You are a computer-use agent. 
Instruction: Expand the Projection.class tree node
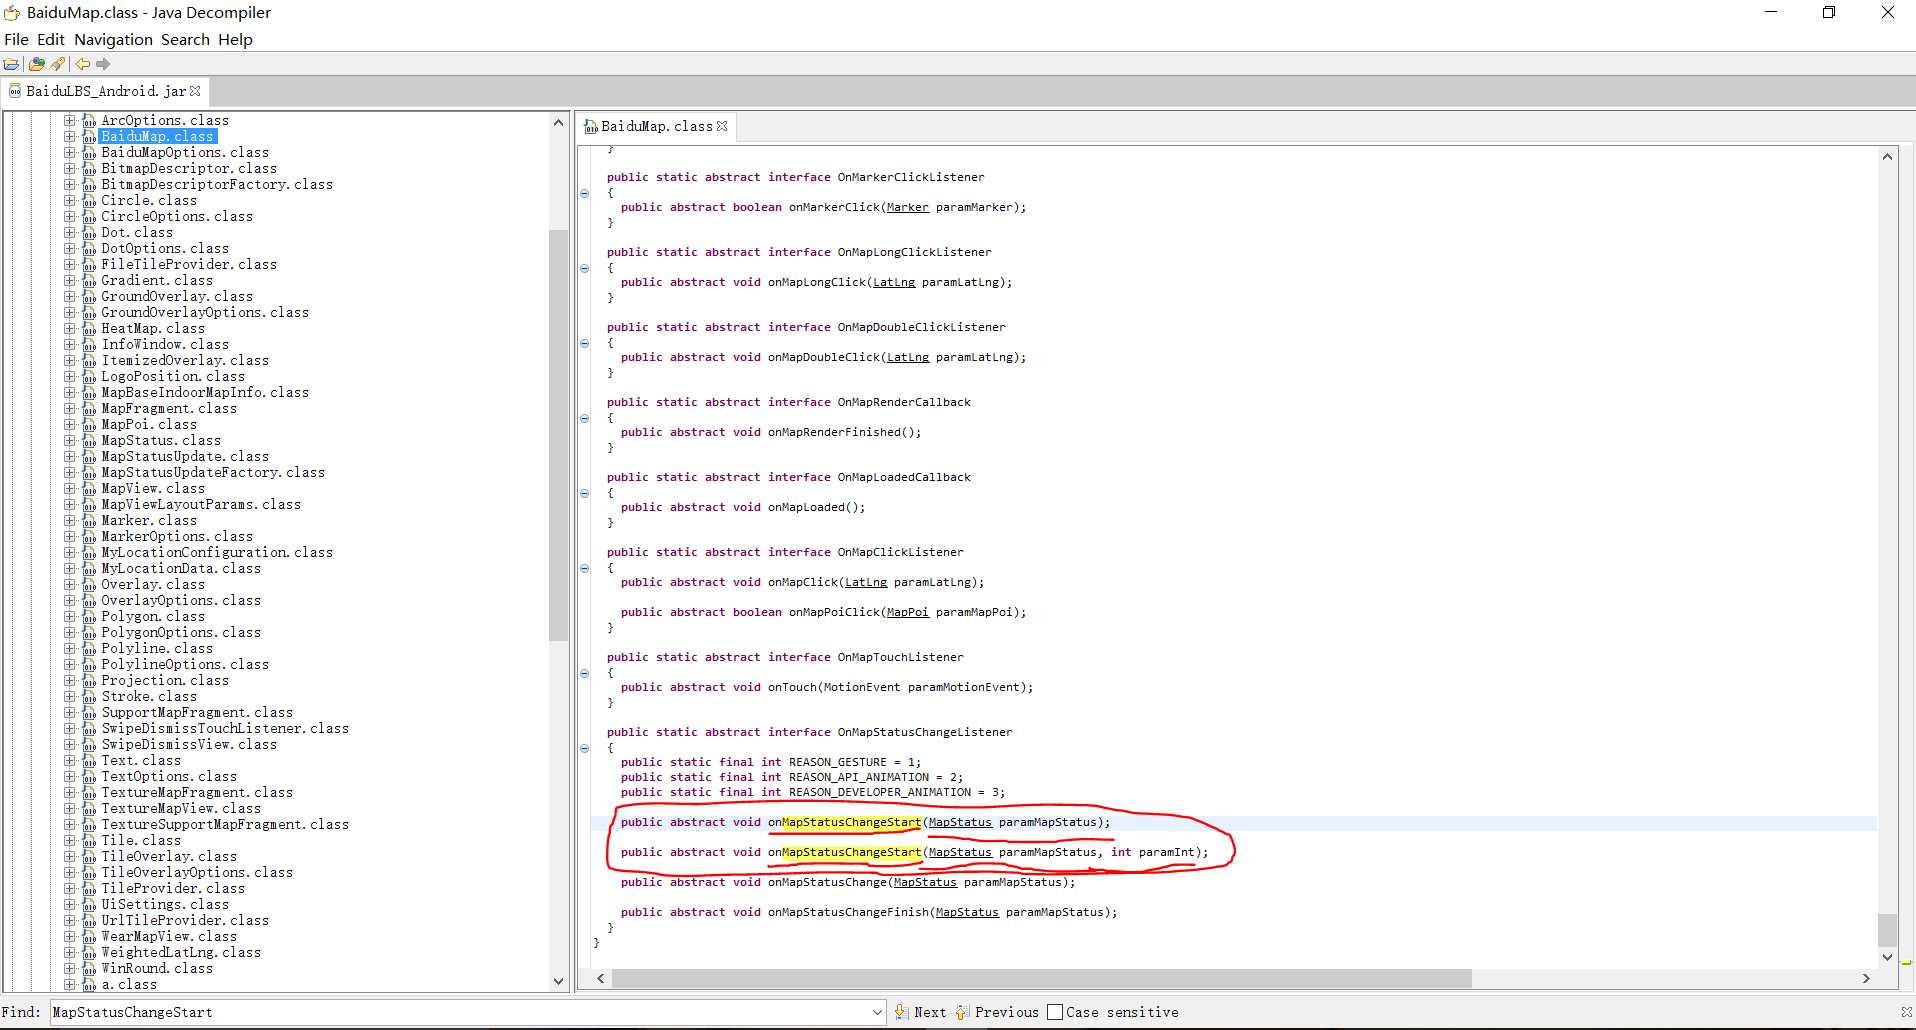click(x=70, y=681)
